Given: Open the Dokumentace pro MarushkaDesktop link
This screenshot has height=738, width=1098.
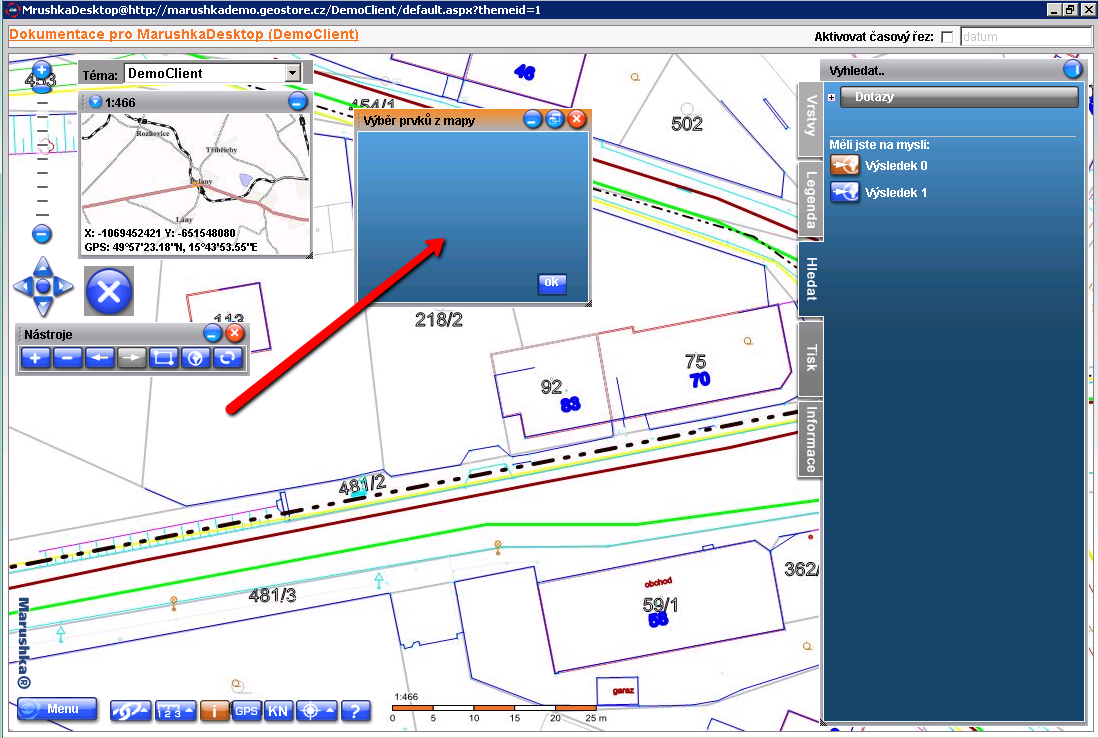Looking at the screenshot, I should pyautogui.click(x=184, y=35).
